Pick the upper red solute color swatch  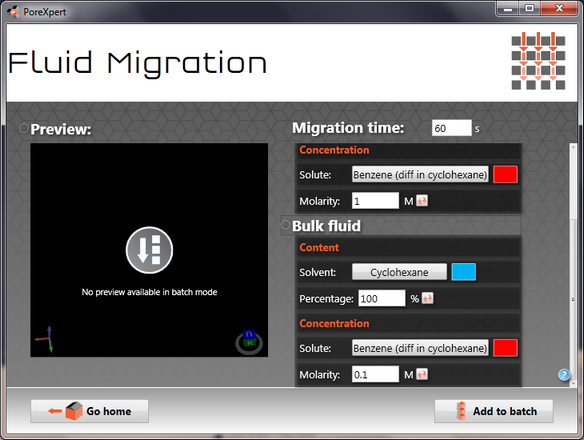pos(505,174)
